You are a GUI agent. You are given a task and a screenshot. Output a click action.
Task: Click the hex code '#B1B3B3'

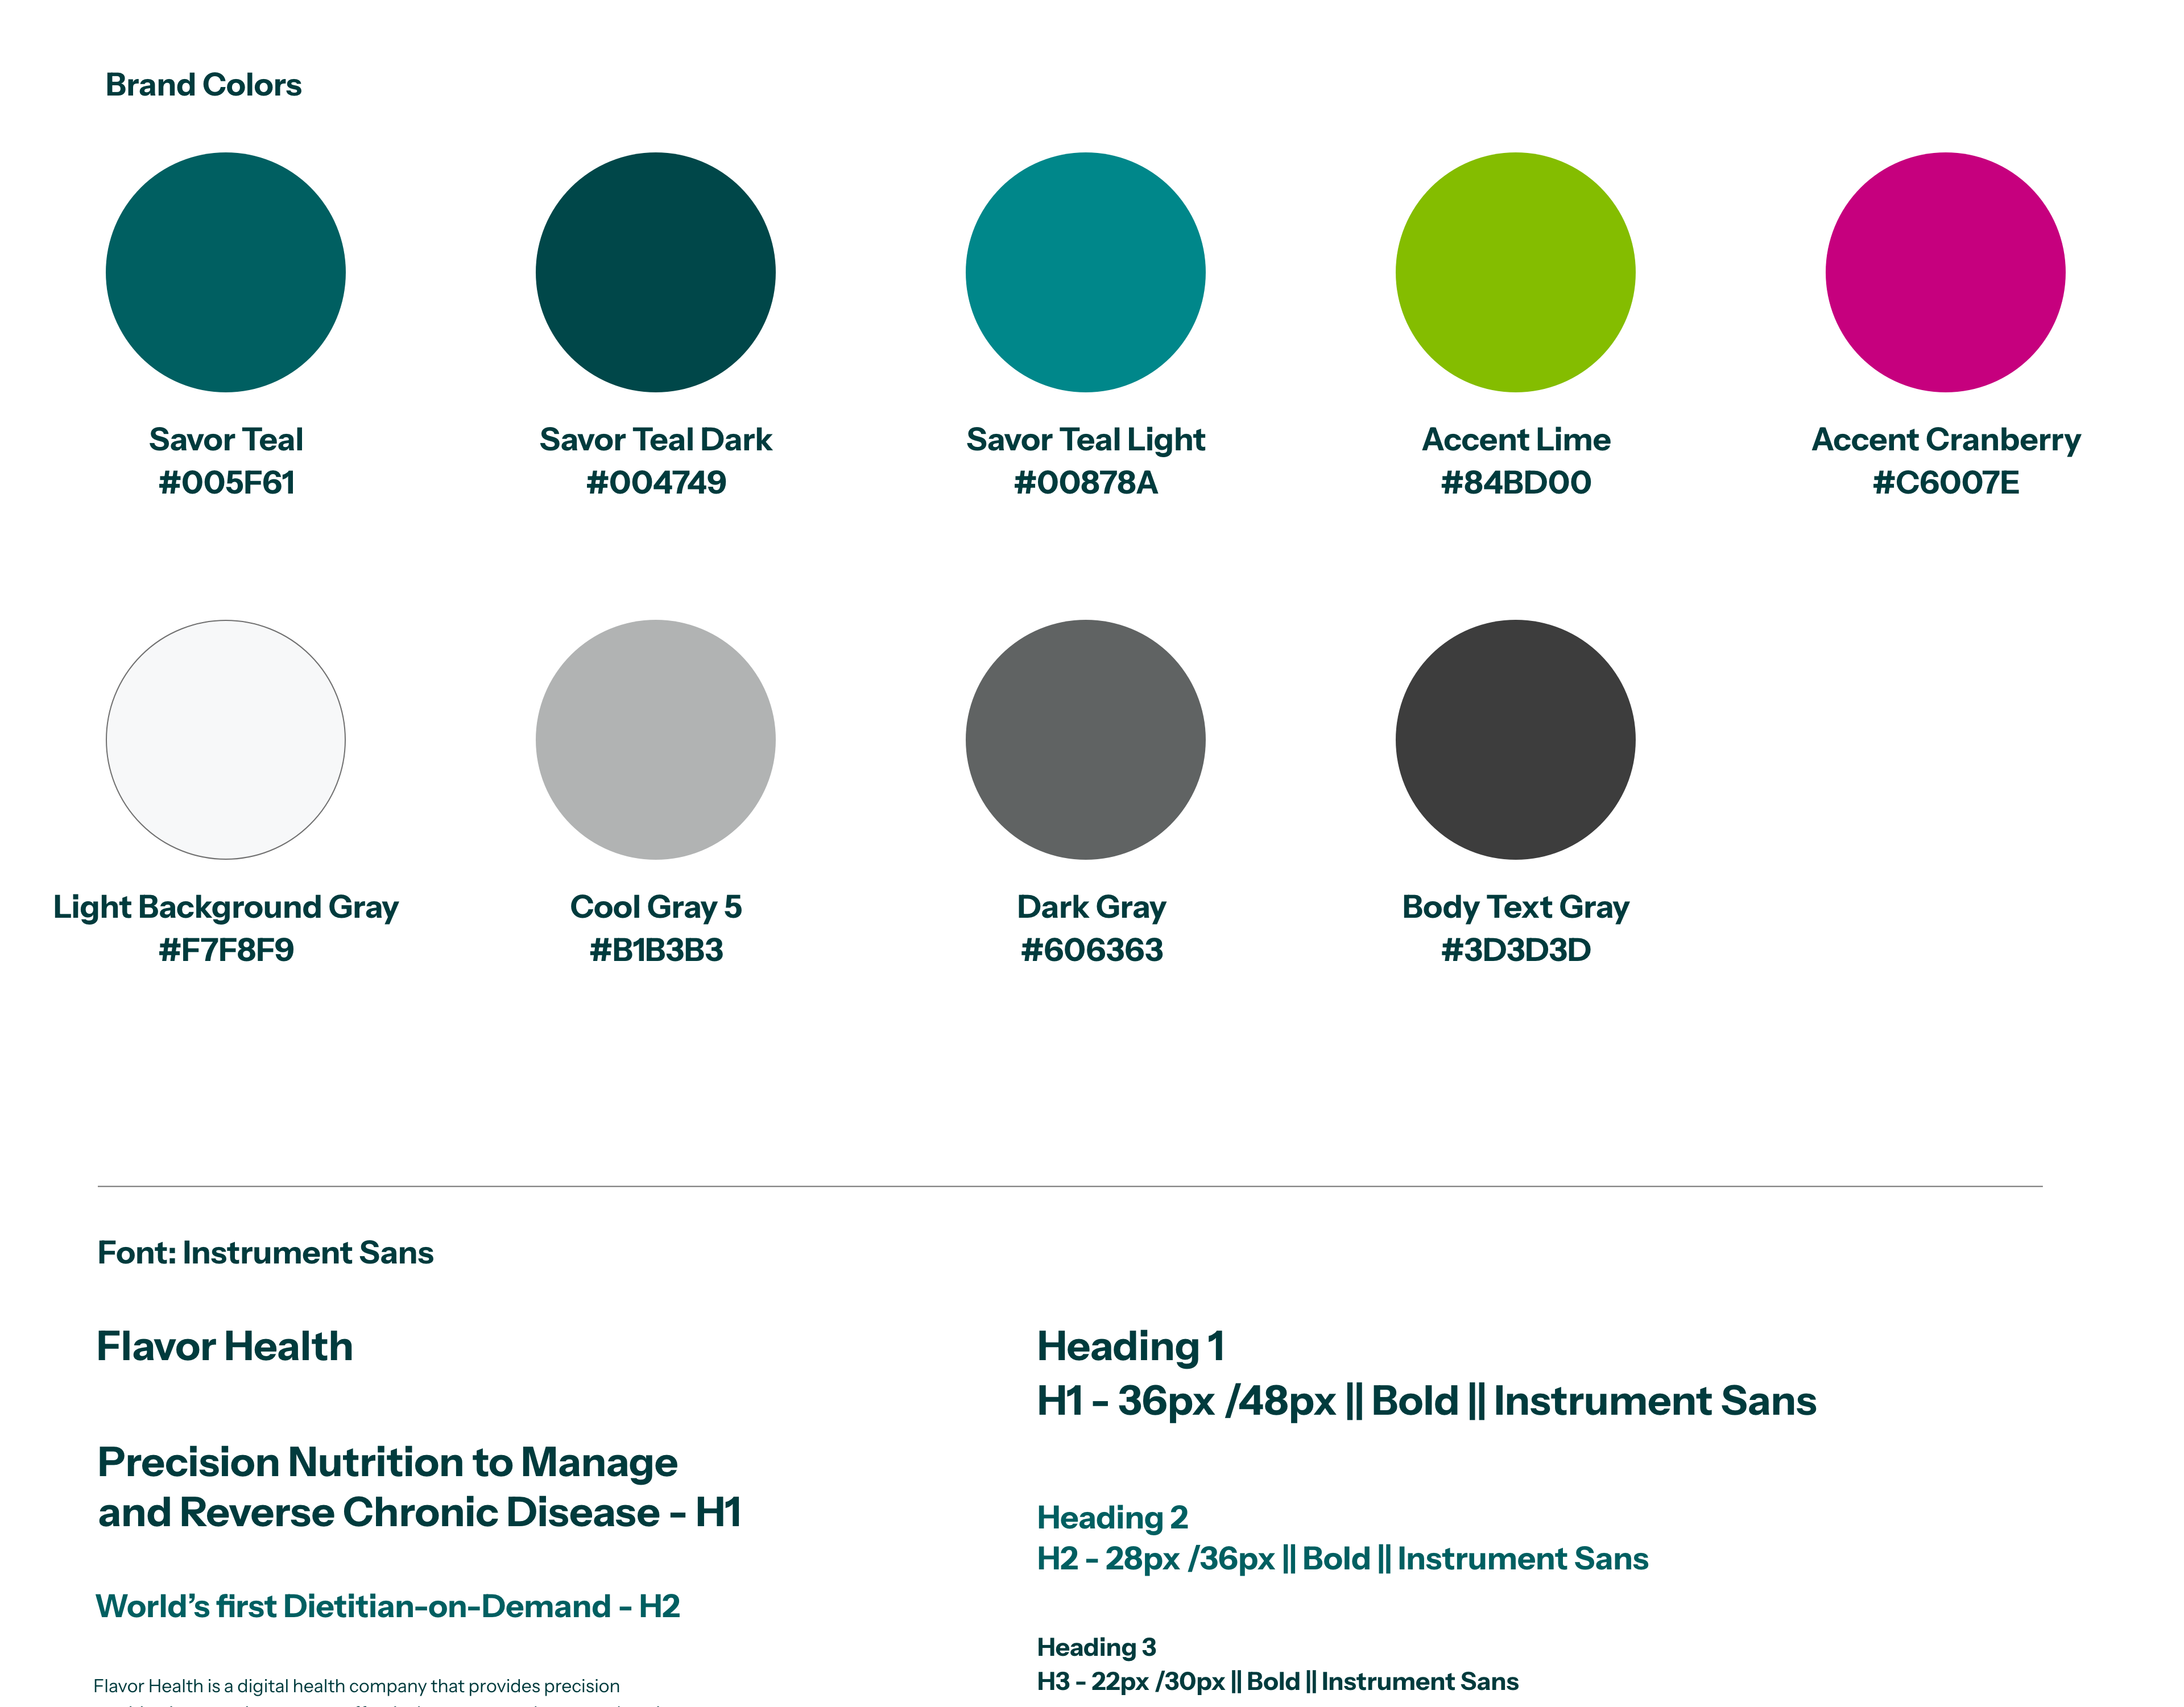[x=657, y=950]
